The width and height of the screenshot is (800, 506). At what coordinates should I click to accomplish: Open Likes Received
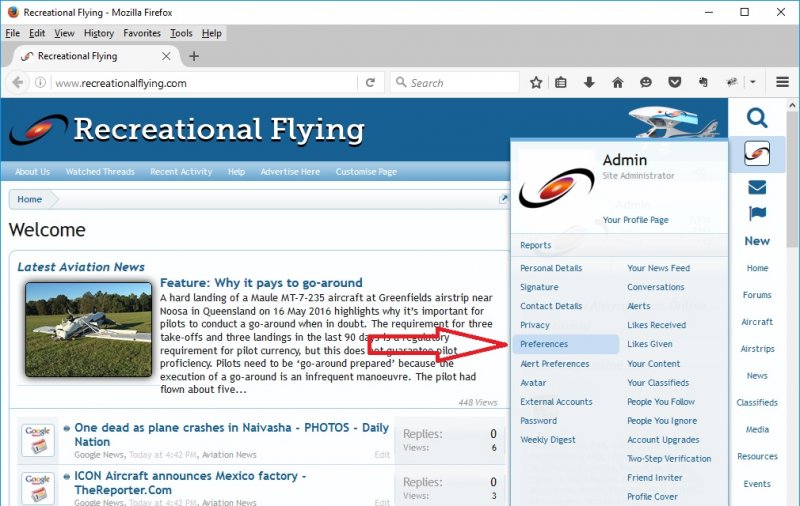[656, 325]
